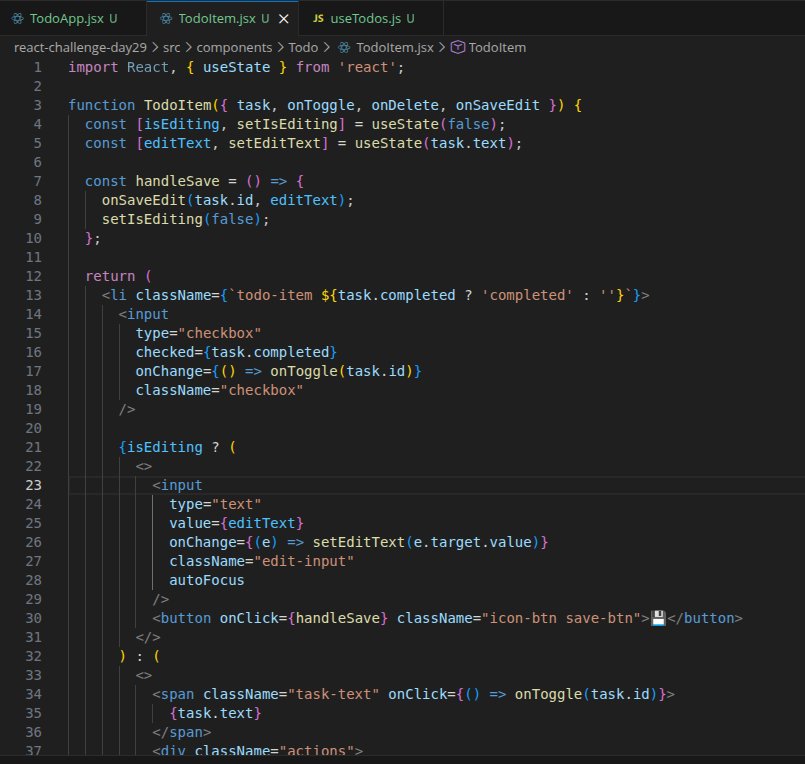Select the TodoItem.jsx file breadcrumb
The height and width of the screenshot is (764, 805).
pyautogui.click(x=395, y=47)
